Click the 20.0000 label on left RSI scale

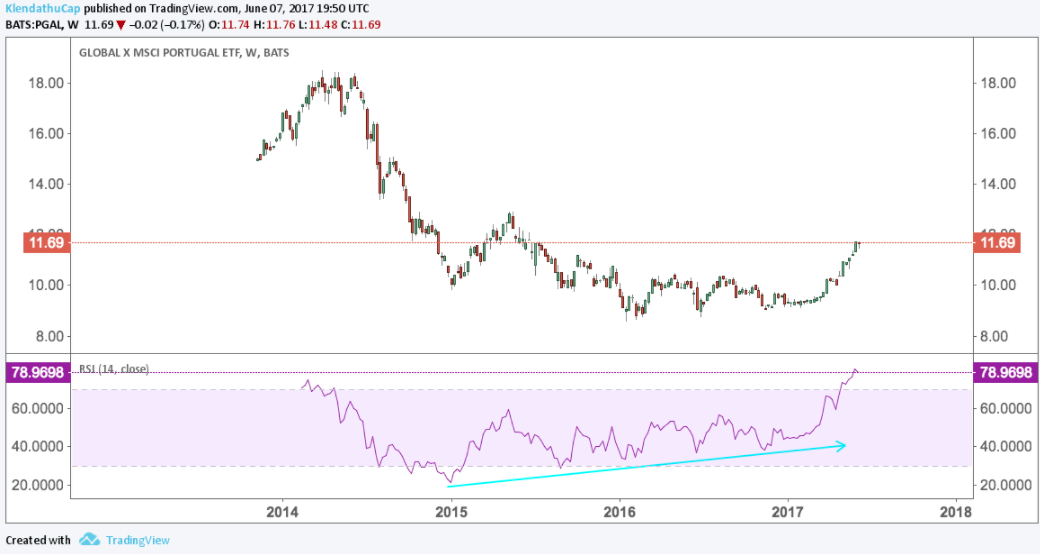[x=40, y=485]
